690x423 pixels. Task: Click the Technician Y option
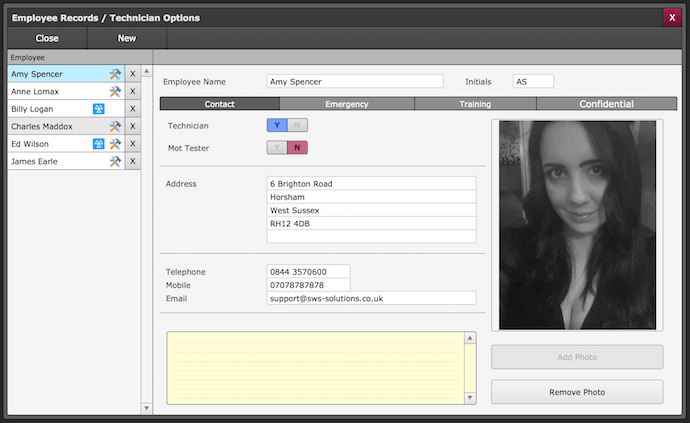(x=277, y=125)
